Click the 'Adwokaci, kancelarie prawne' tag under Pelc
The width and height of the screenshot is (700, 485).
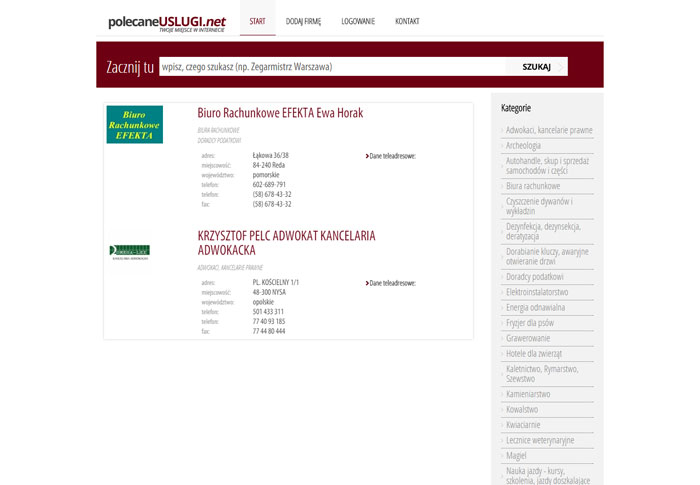(x=230, y=268)
